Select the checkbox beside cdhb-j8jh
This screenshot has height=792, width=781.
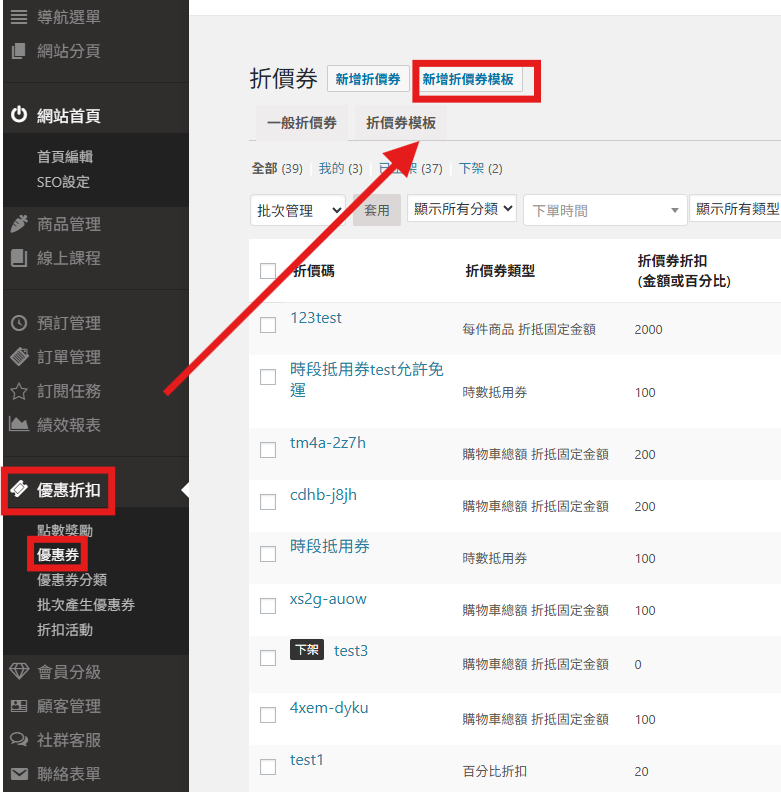[x=268, y=502]
